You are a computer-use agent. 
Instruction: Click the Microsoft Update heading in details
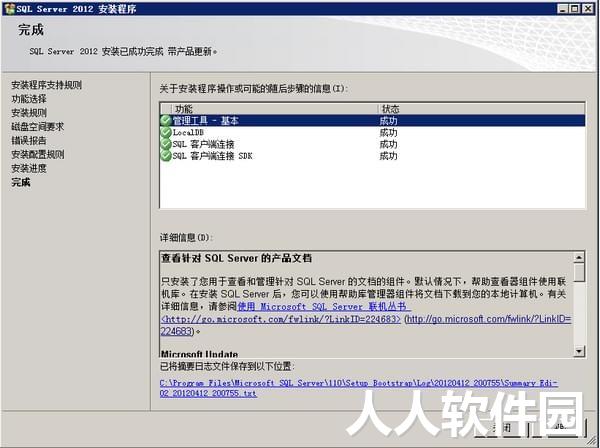199,354
